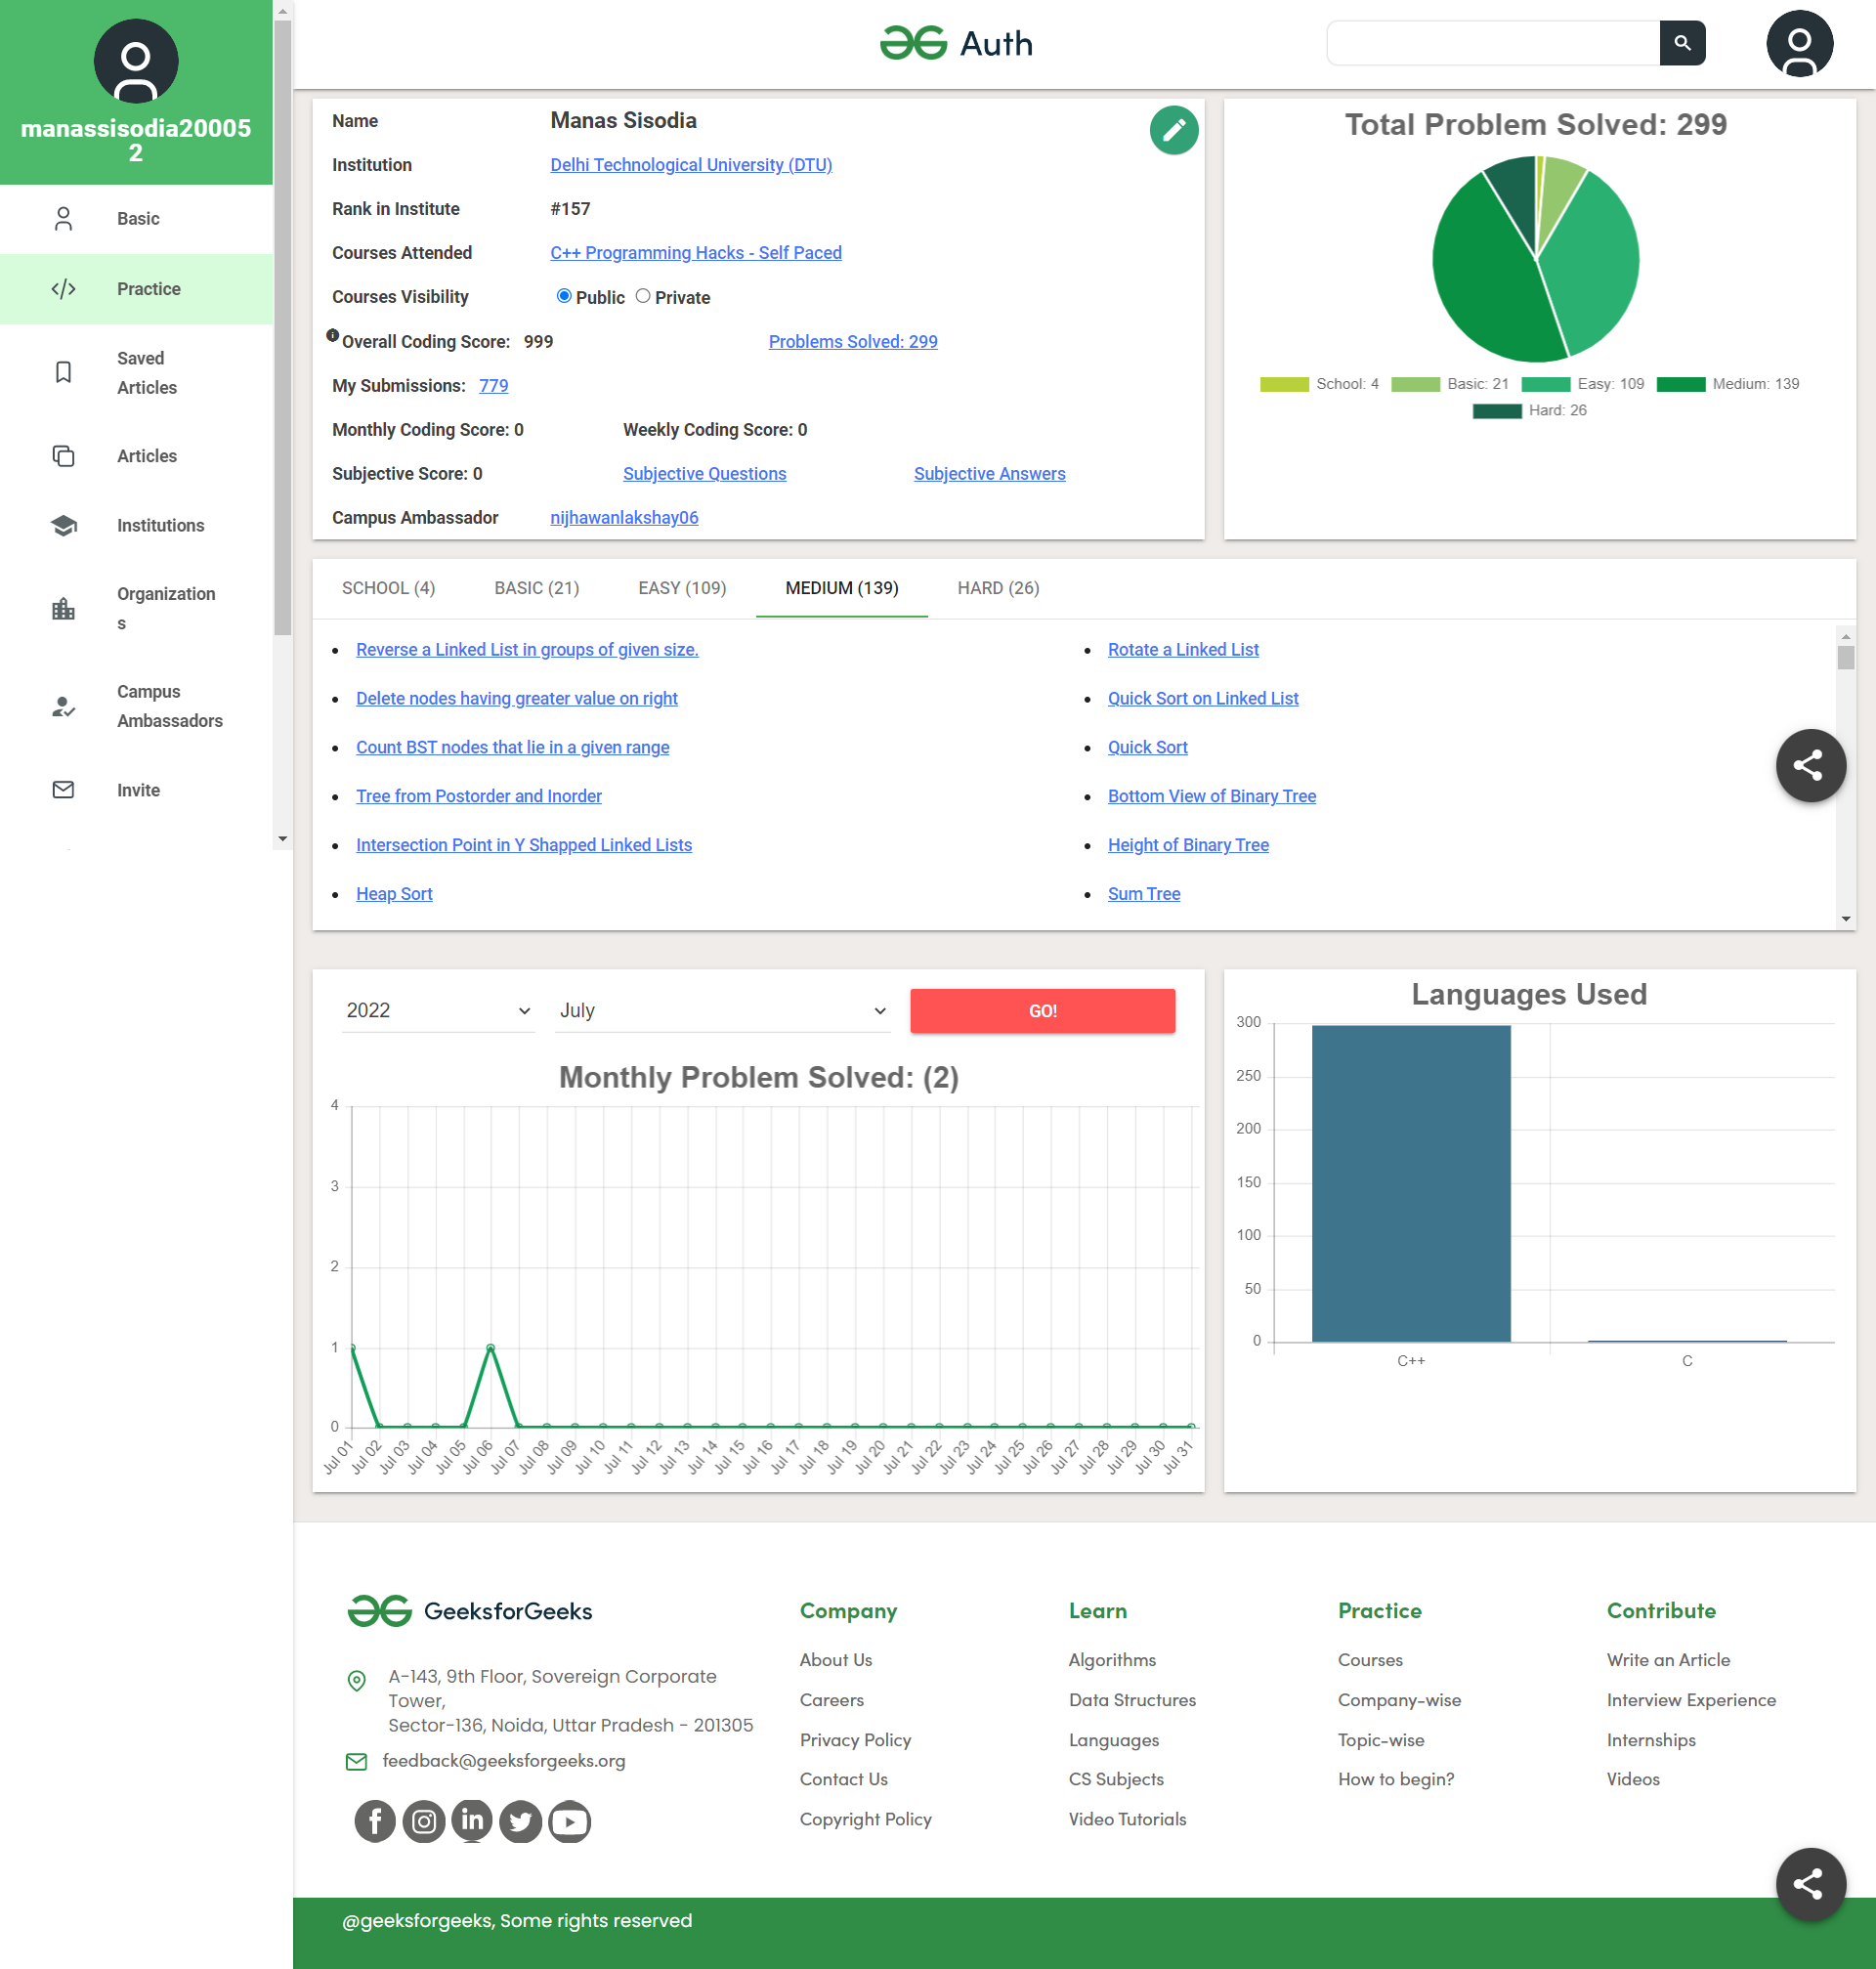
Task: Click the feedback email envelope icon
Action: tap(356, 1761)
